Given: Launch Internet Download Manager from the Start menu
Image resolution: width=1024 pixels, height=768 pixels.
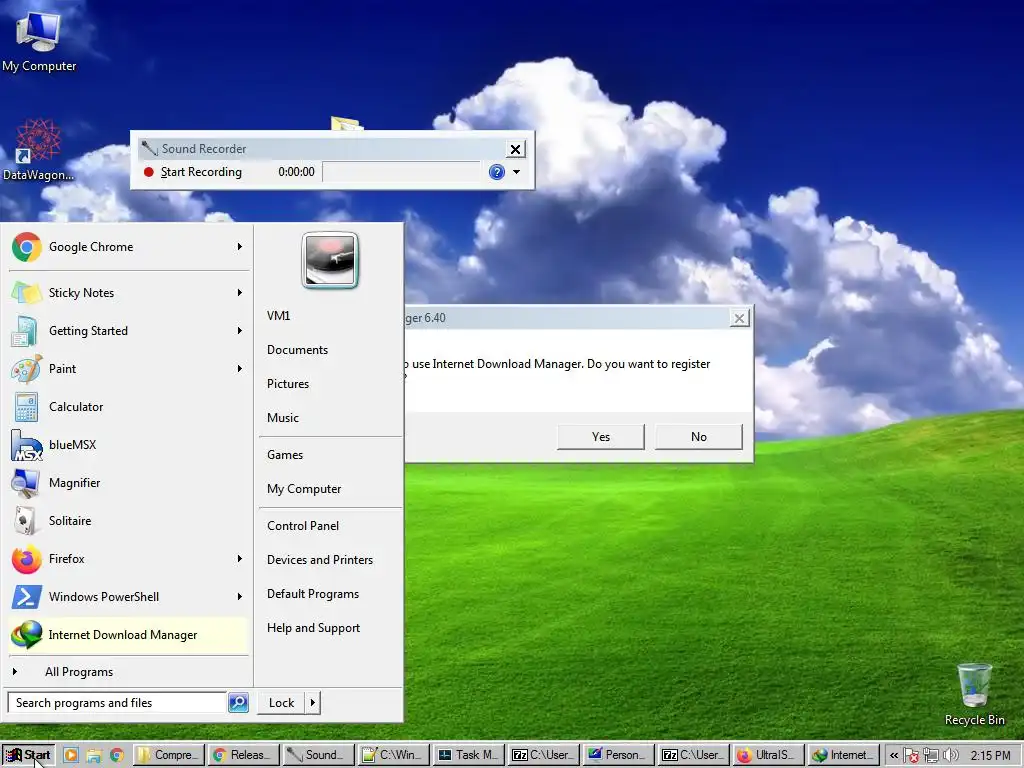Looking at the screenshot, I should coord(129,635).
